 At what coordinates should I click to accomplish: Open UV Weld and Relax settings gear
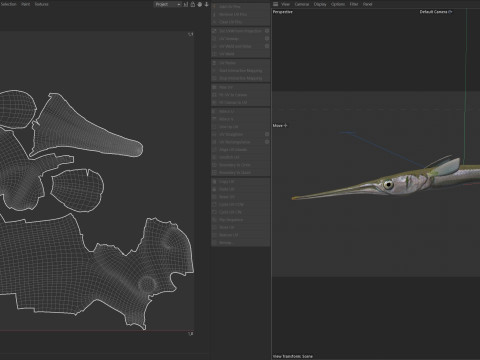pyautogui.click(x=267, y=46)
